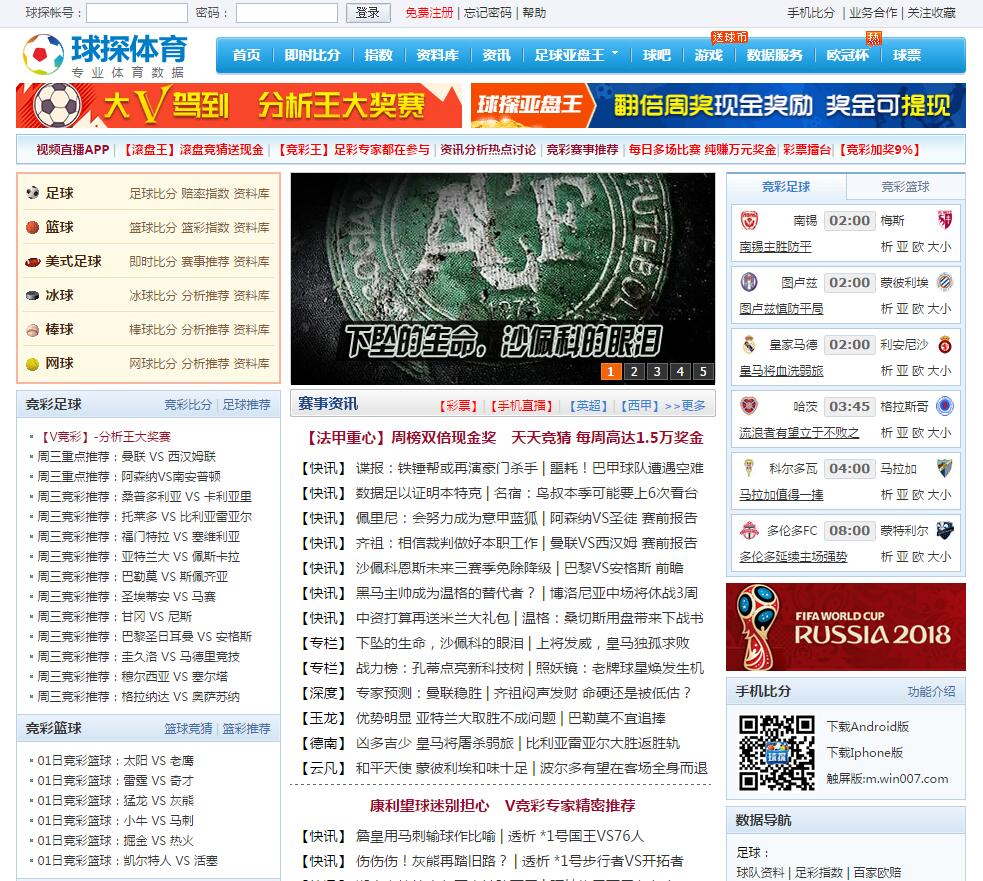Click the 竞彩比分 header link
983x881 pixels.
[188, 405]
